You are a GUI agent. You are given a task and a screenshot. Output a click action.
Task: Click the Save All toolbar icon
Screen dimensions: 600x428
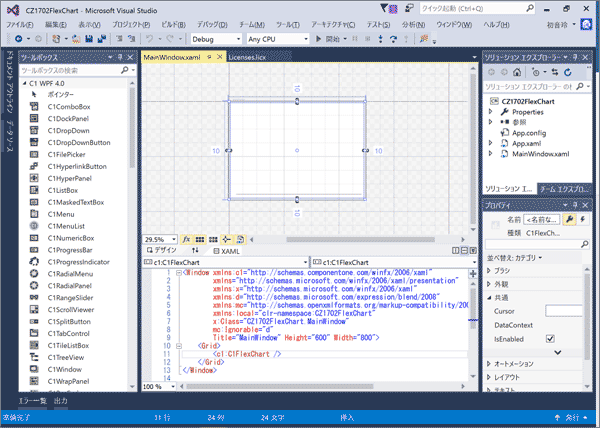[102, 39]
